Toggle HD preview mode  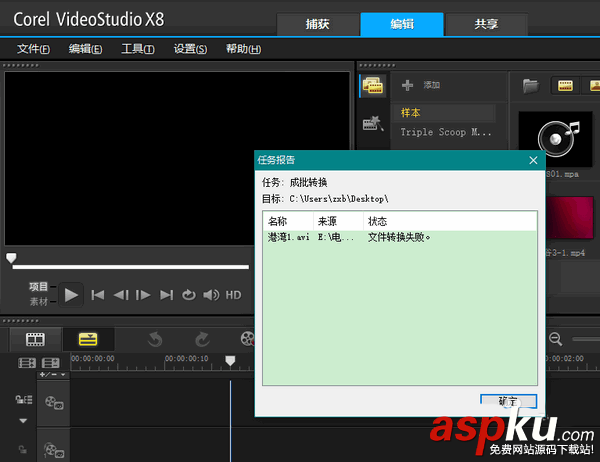coord(233,295)
